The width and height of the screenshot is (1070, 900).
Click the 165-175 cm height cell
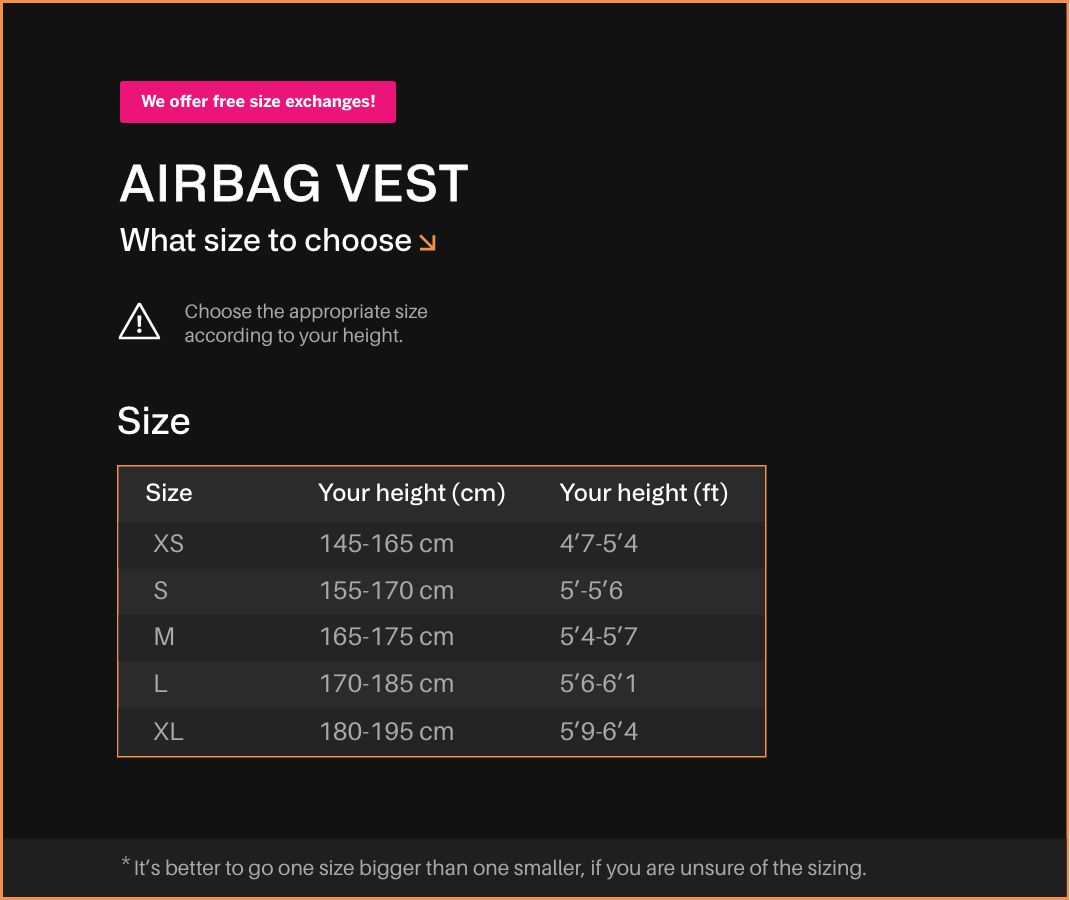386,637
